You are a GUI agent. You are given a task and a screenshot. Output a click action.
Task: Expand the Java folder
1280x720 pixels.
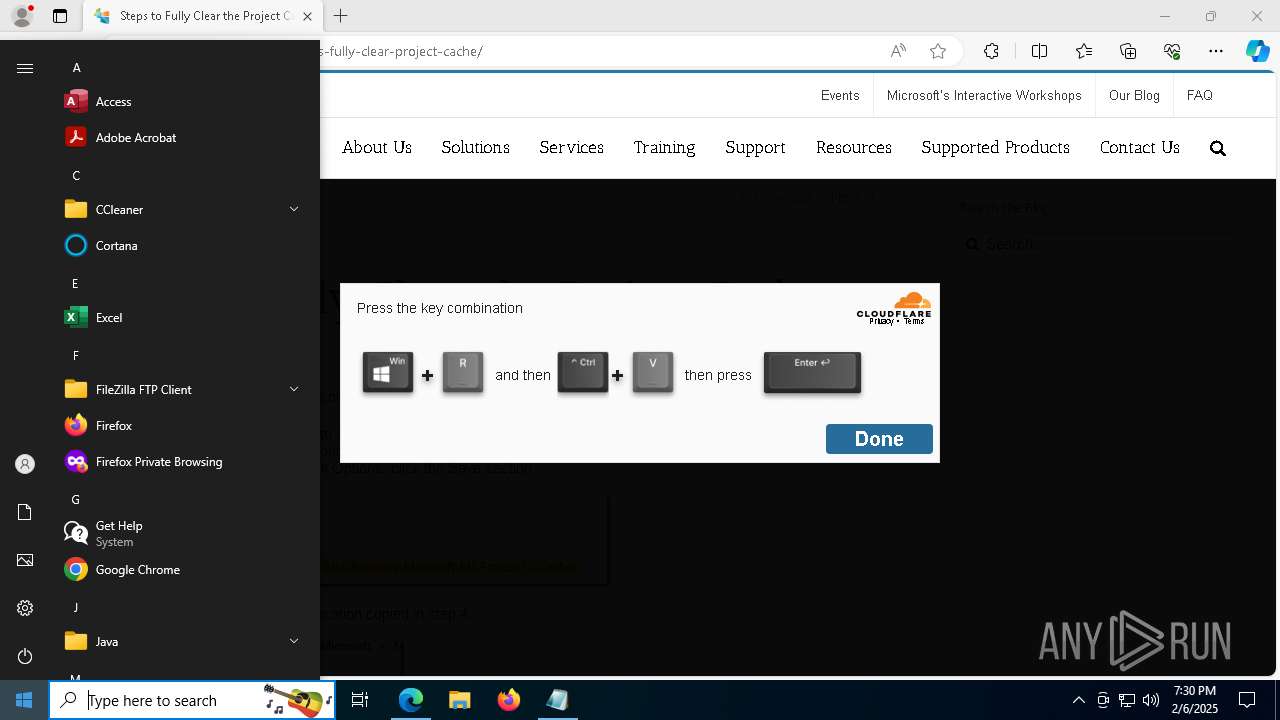pyautogui.click(x=180, y=642)
